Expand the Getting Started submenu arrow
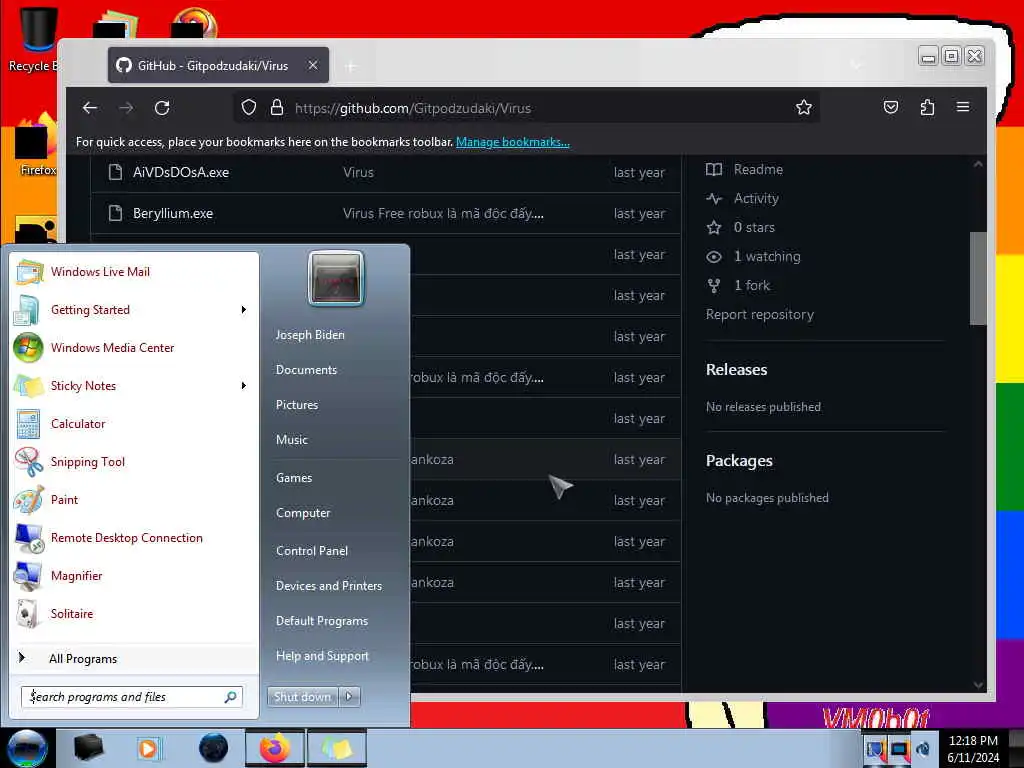 point(244,310)
